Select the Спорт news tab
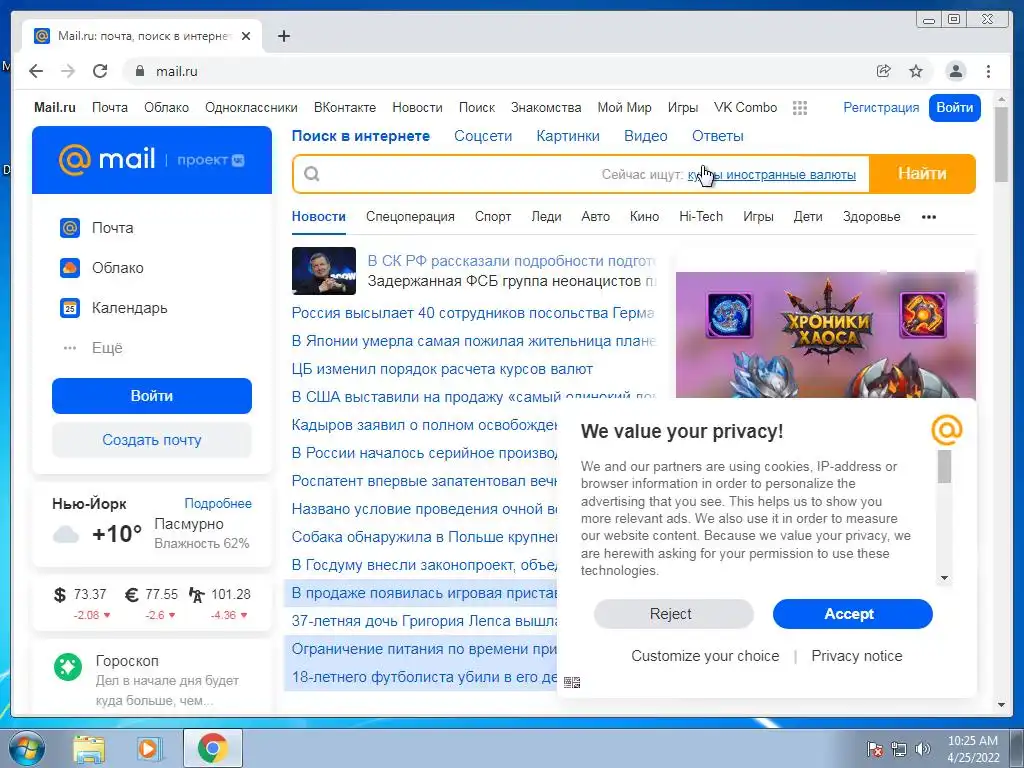1024x768 pixels. tap(492, 217)
